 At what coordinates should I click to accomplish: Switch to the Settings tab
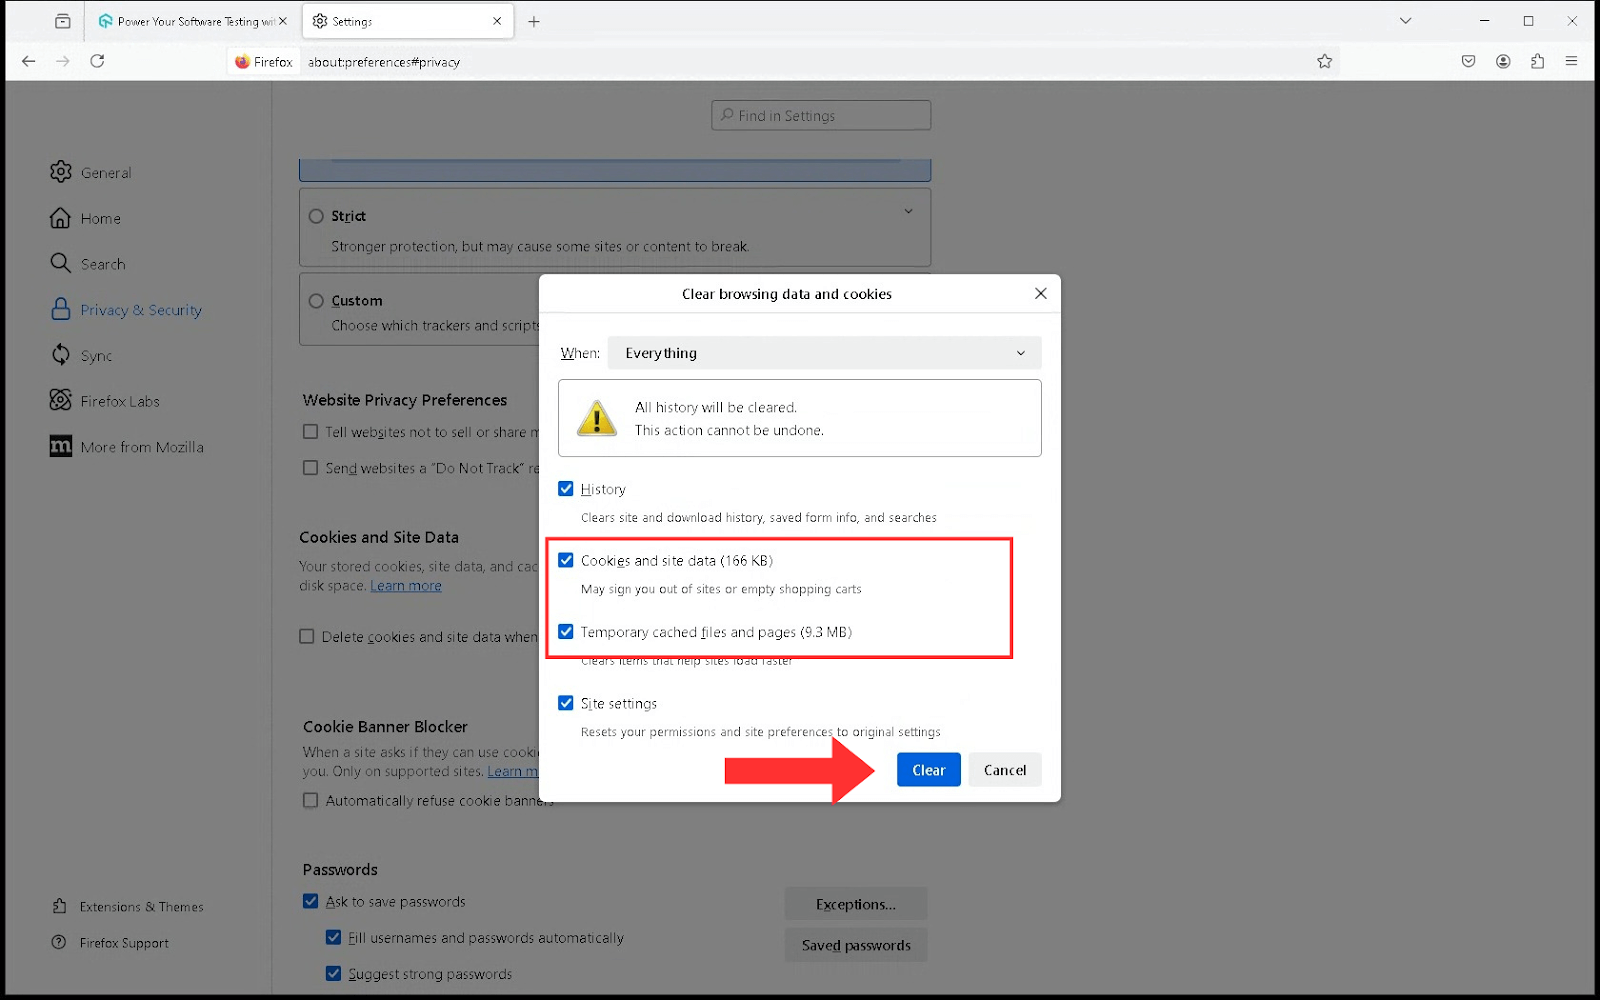point(407,21)
